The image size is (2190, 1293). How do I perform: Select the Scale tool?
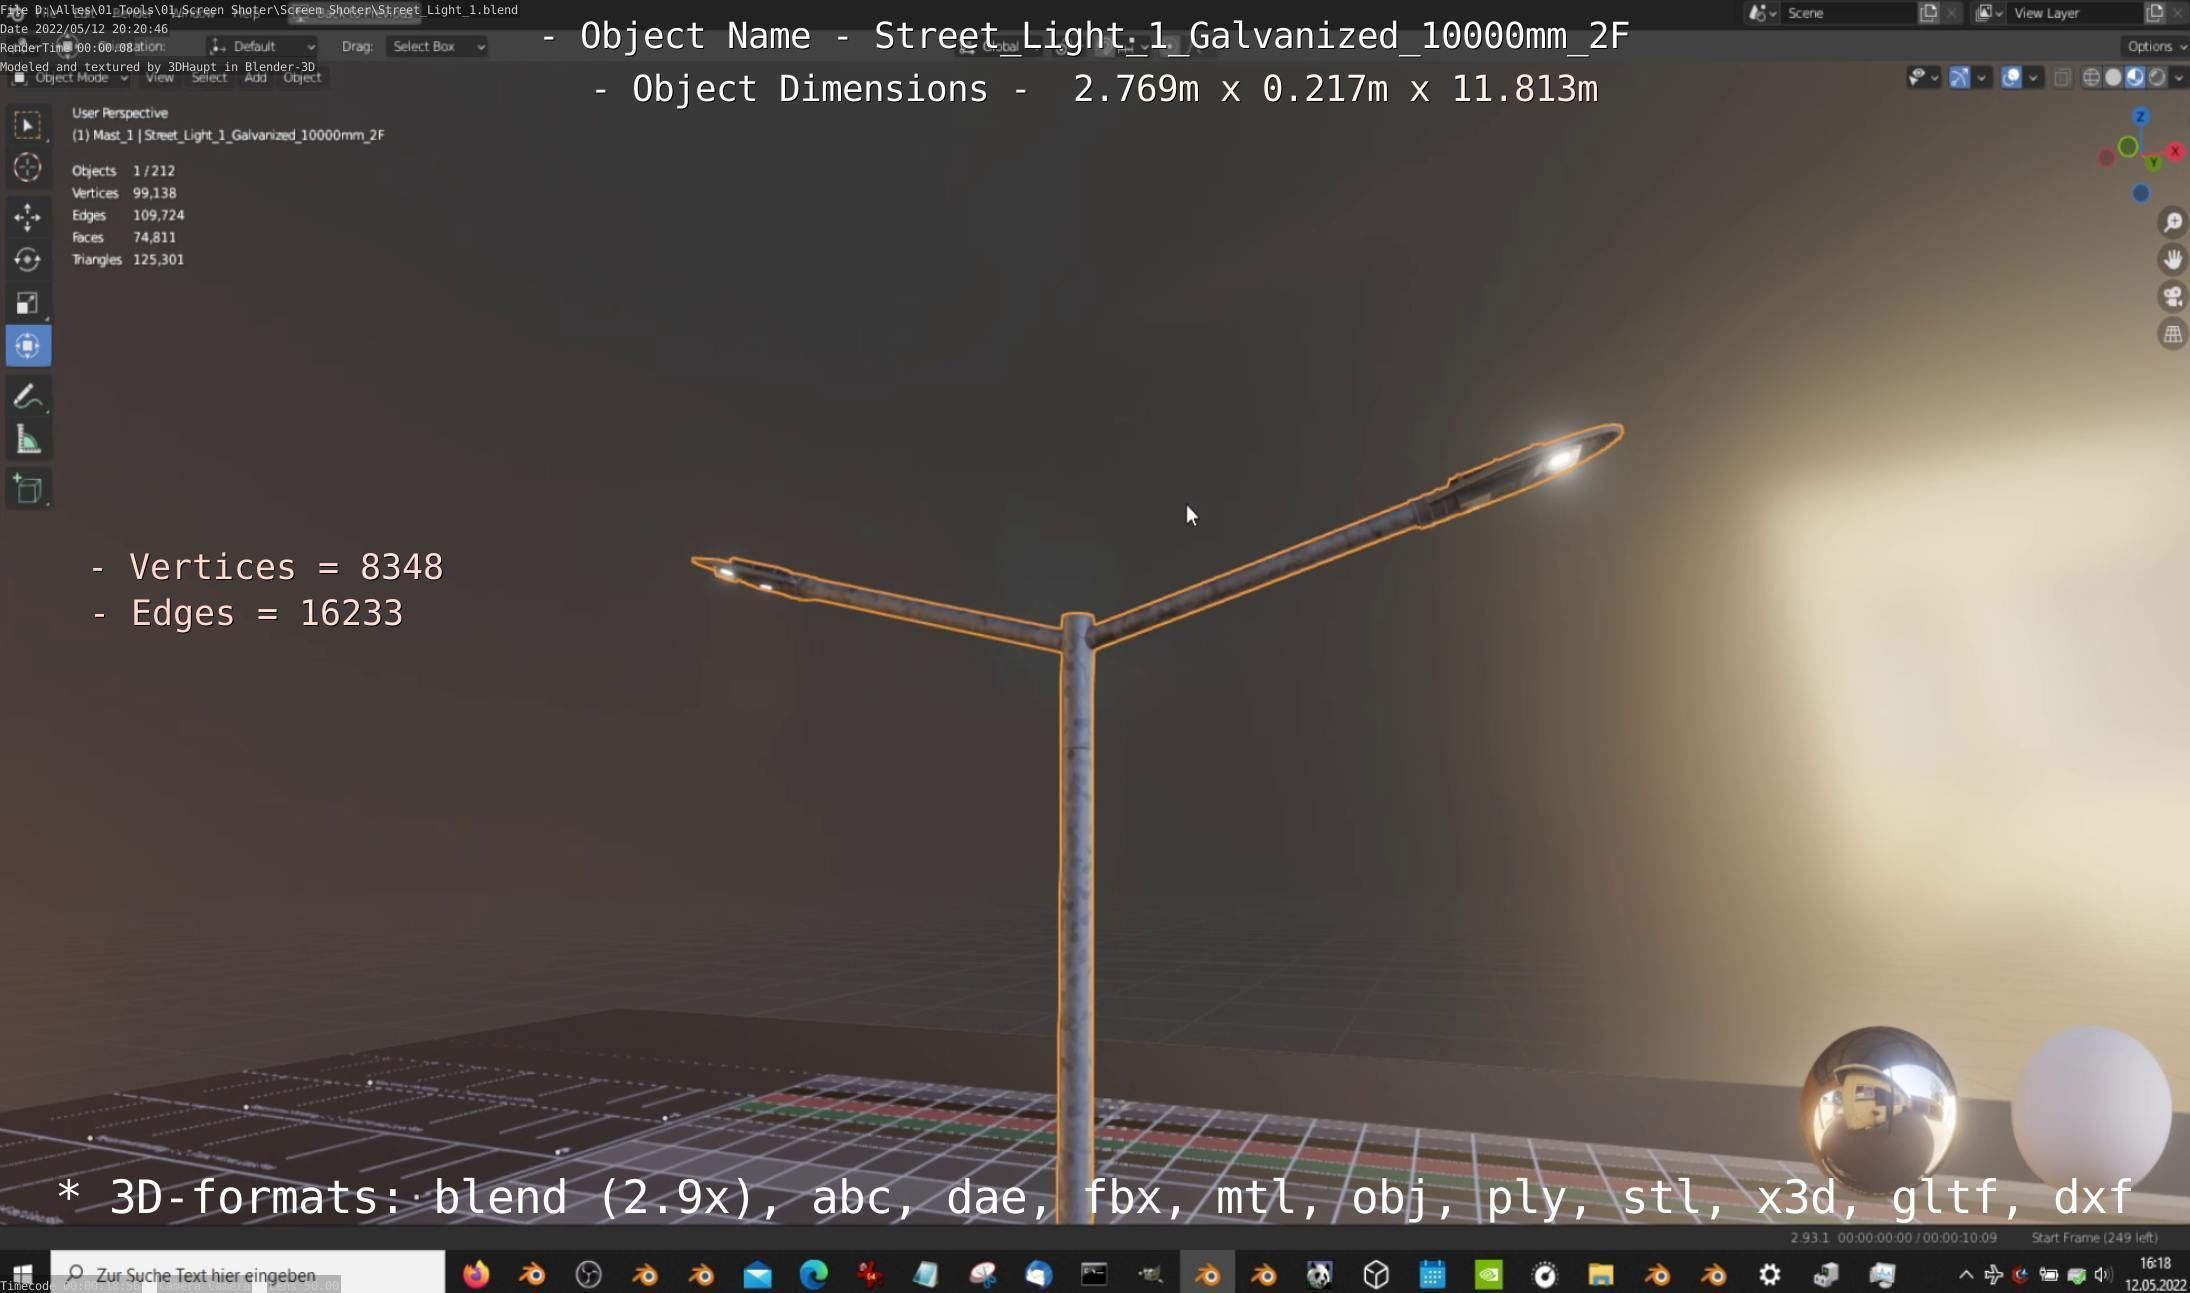click(27, 303)
